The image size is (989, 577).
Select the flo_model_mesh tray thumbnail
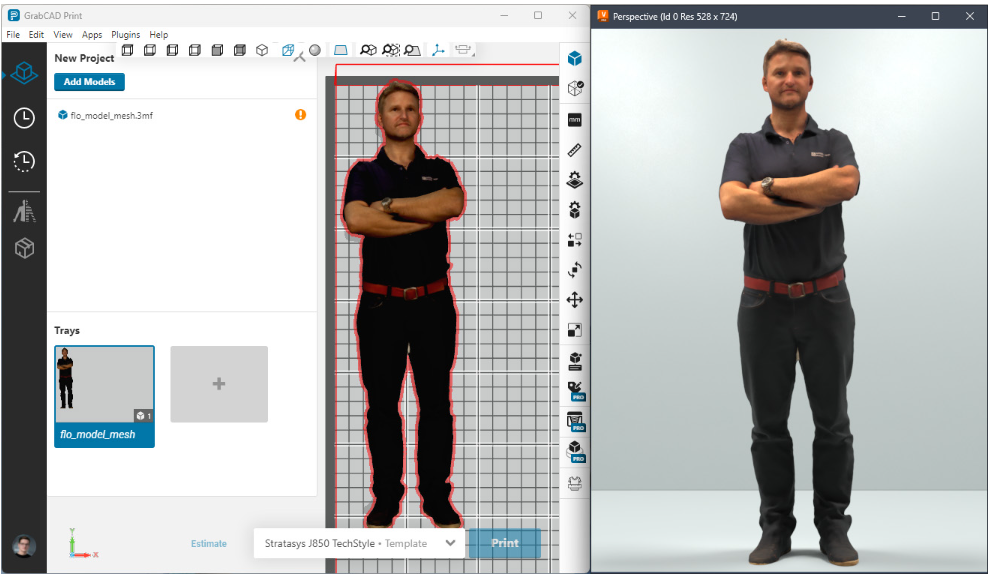(104, 397)
